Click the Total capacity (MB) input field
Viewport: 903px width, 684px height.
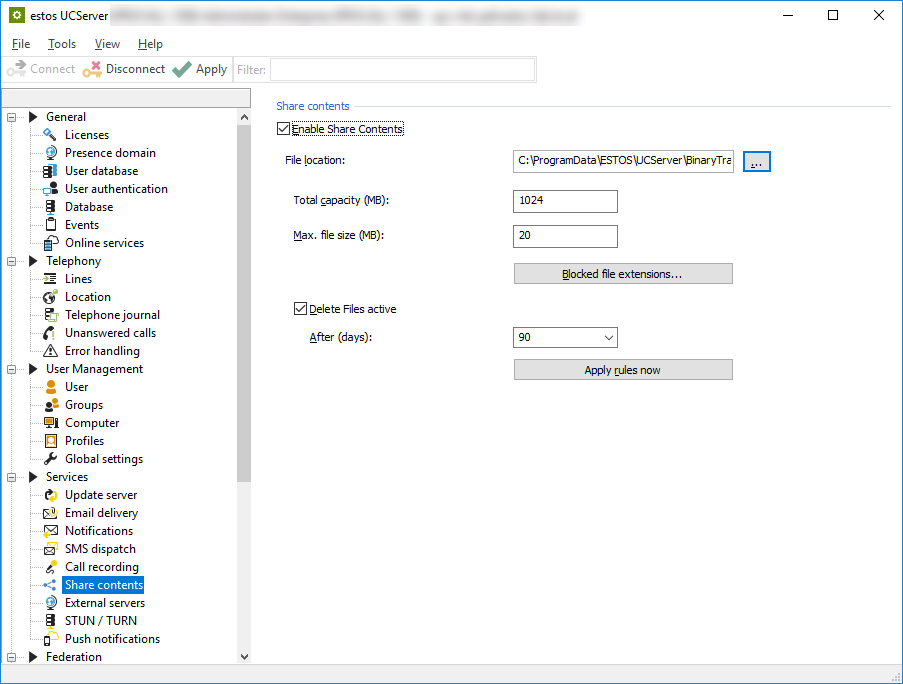565,201
